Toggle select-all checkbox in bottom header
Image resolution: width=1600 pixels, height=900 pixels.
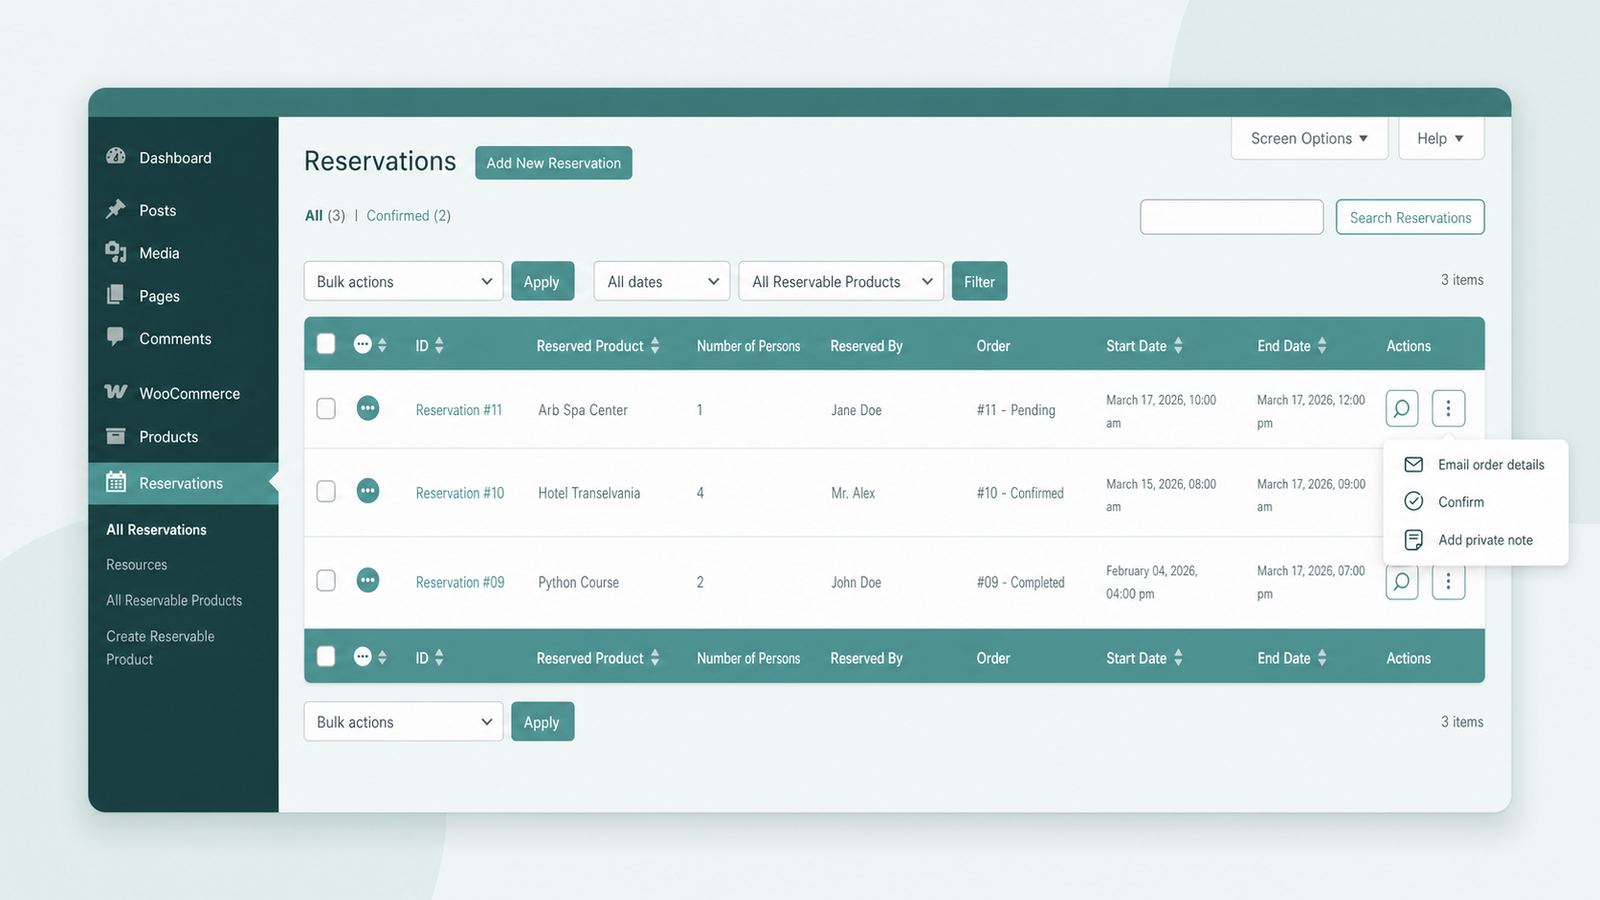pos(326,656)
